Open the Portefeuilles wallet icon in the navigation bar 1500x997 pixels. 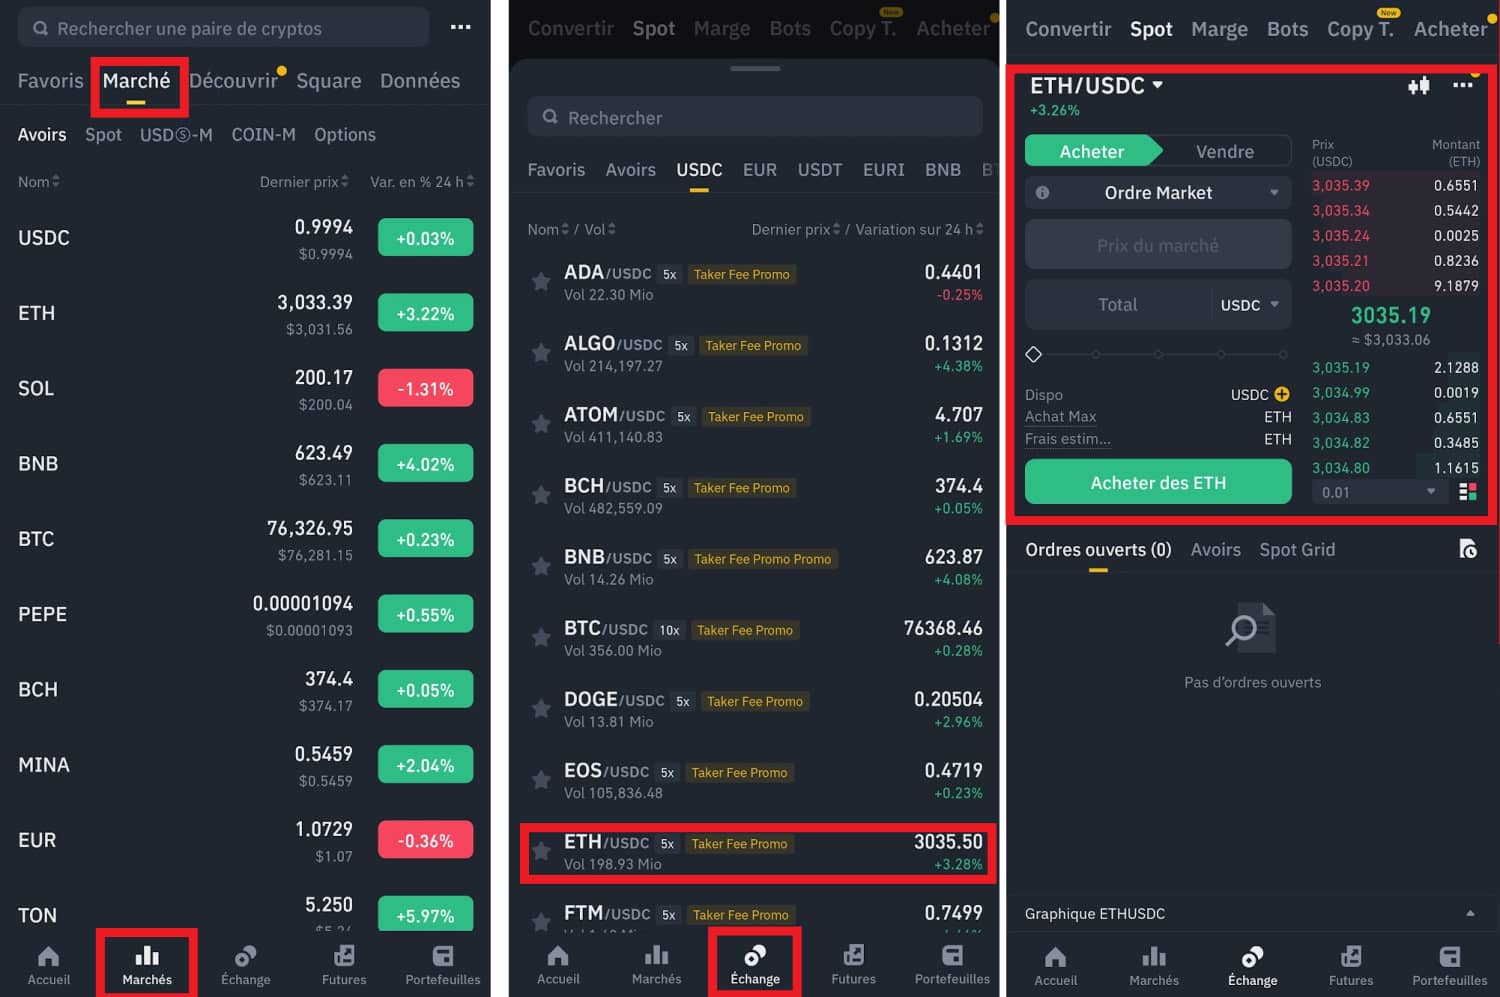pos(1448,963)
